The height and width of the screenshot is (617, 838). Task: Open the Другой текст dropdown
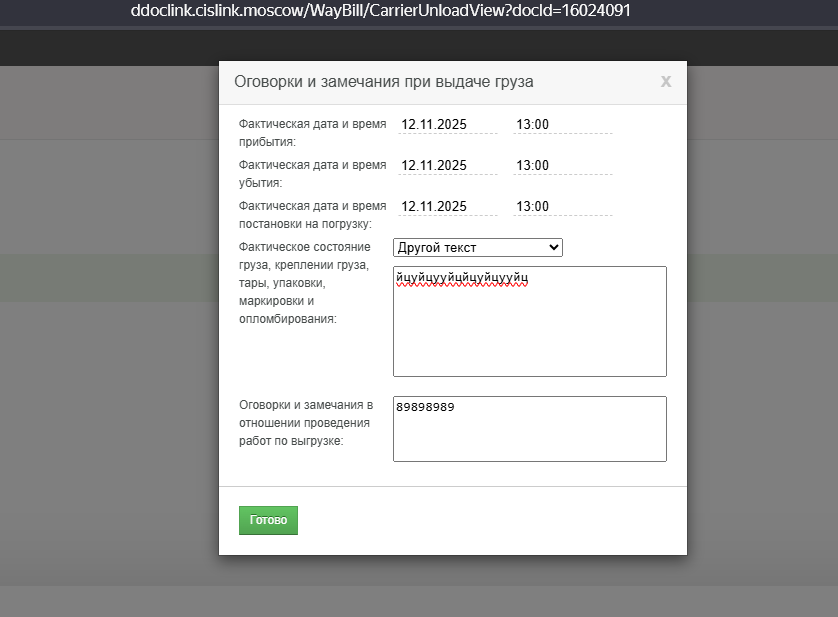478,248
